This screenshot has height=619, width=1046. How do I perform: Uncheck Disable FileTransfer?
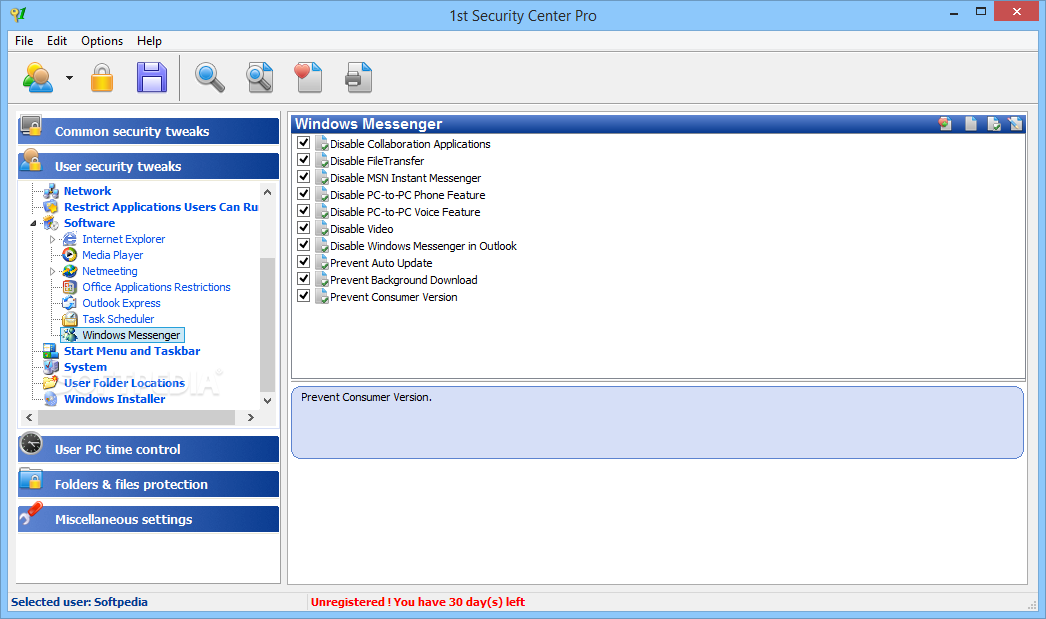click(304, 159)
